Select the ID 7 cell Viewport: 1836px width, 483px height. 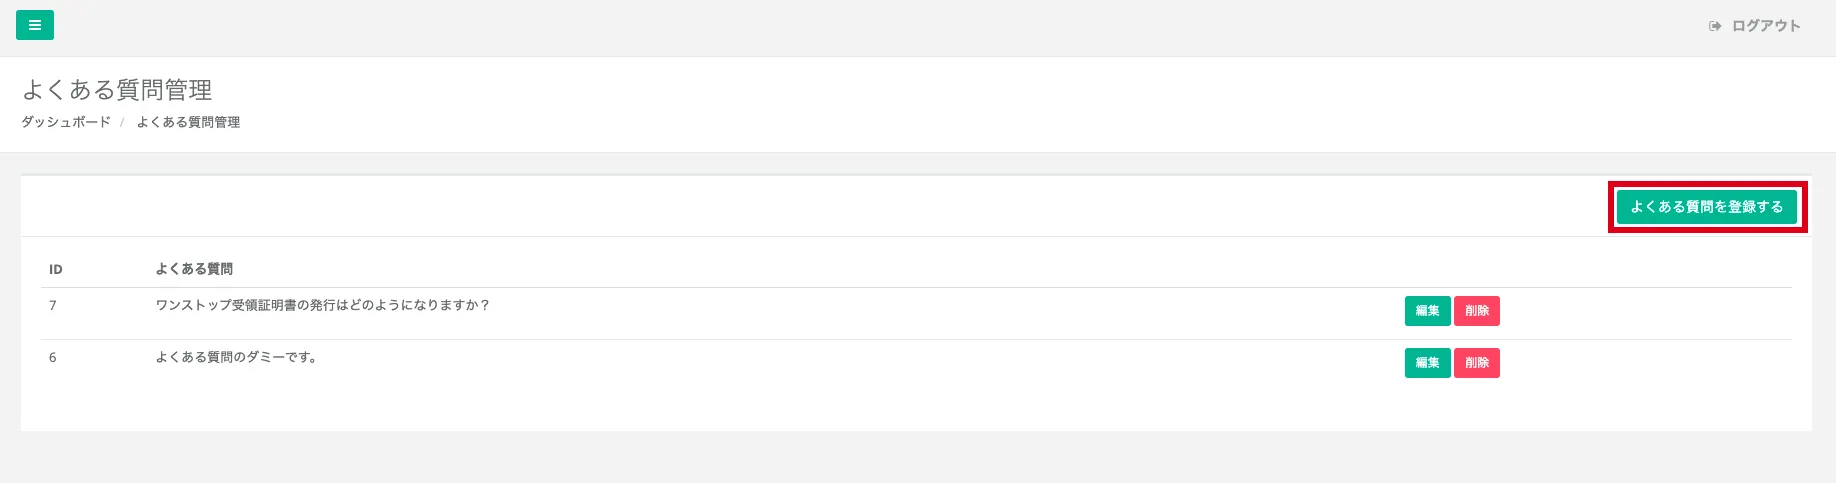(x=53, y=305)
